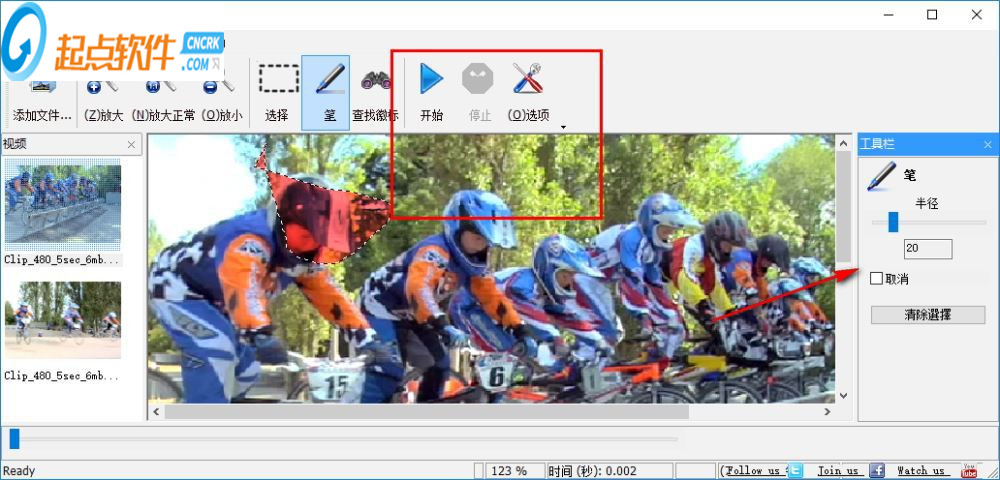Open the Join us link
The image size is (1000, 480).
click(x=838, y=471)
